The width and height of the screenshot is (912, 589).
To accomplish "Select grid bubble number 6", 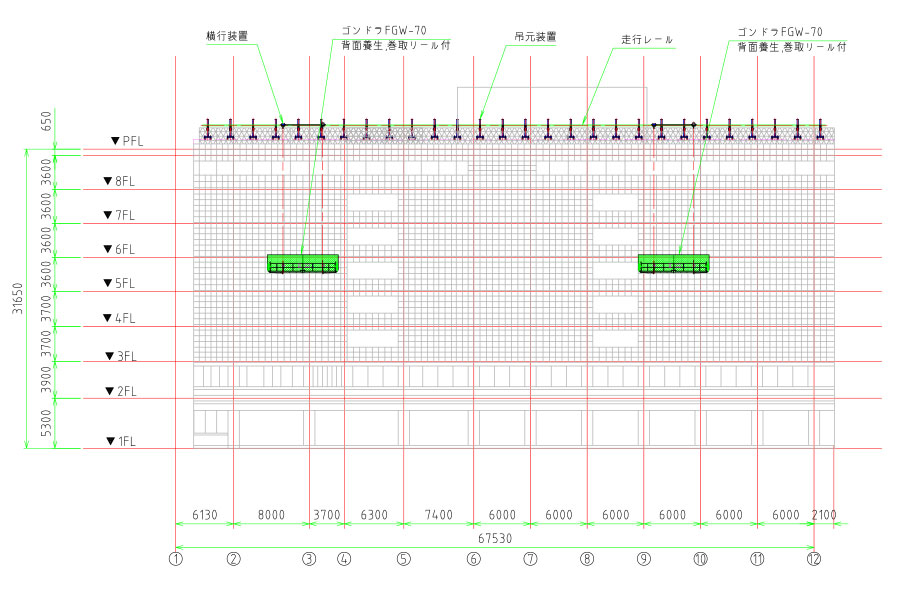I will [x=473, y=559].
